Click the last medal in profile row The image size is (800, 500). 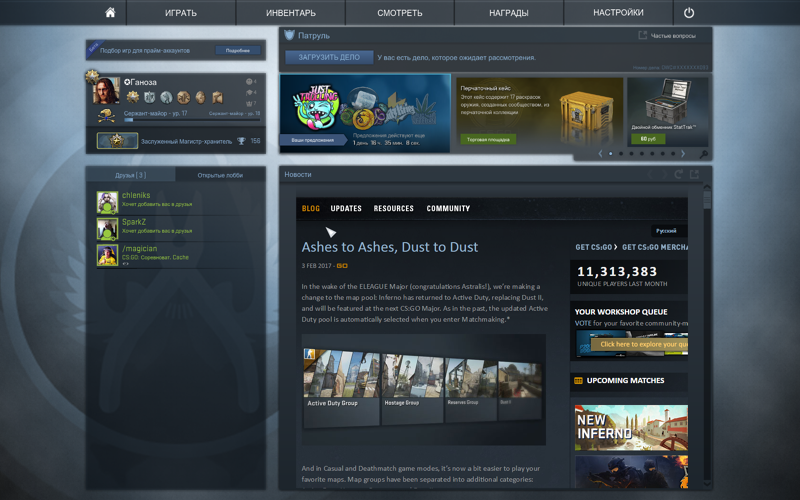pos(218,97)
